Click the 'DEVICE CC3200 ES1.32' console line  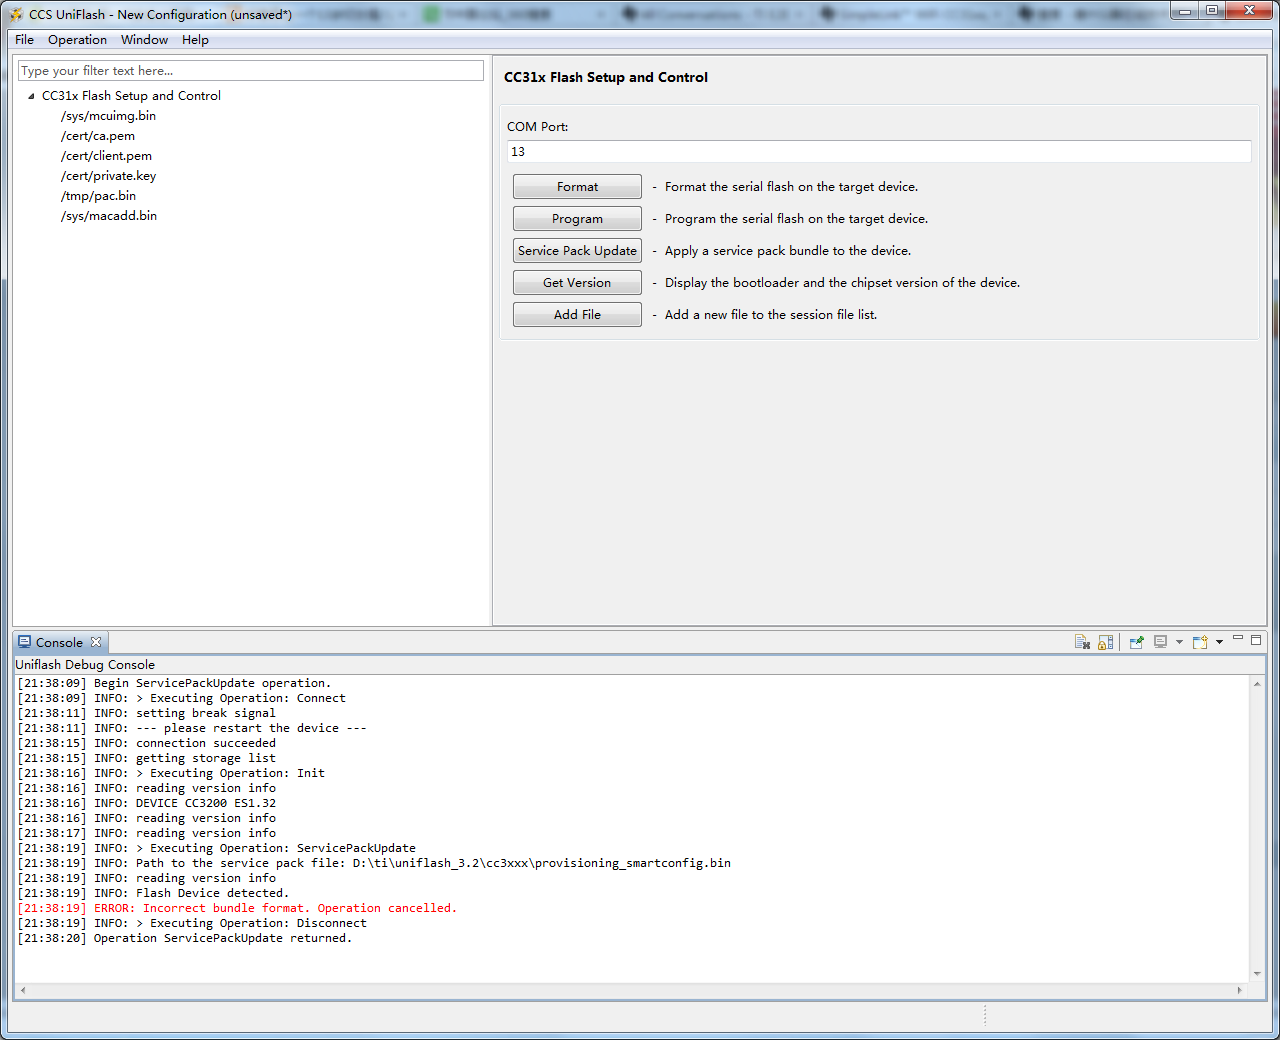pyautogui.click(x=147, y=803)
